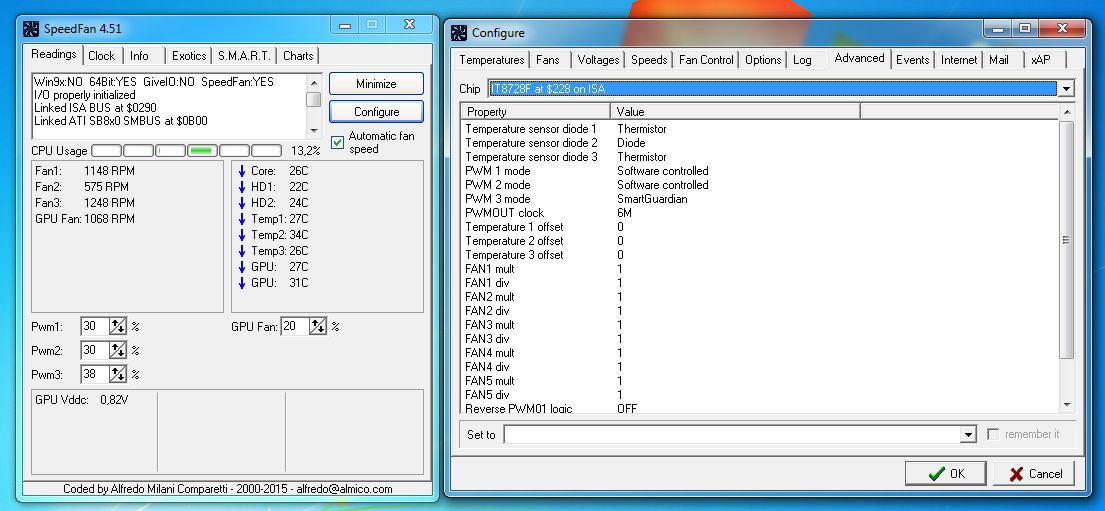Select the Reverse PWM01 logic row

point(760,408)
